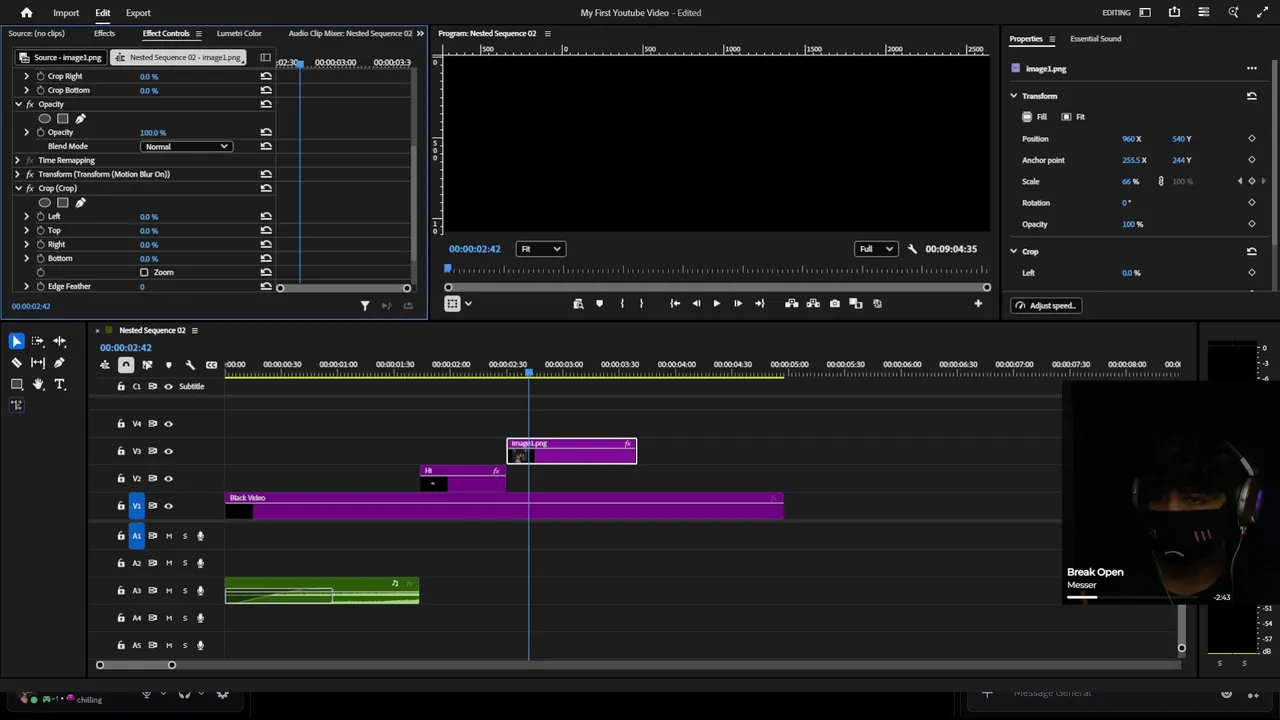This screenshot has width=1280, height=720.
Task: Toggle V4 track visibility eye
Action: click(x=168, y=424)
